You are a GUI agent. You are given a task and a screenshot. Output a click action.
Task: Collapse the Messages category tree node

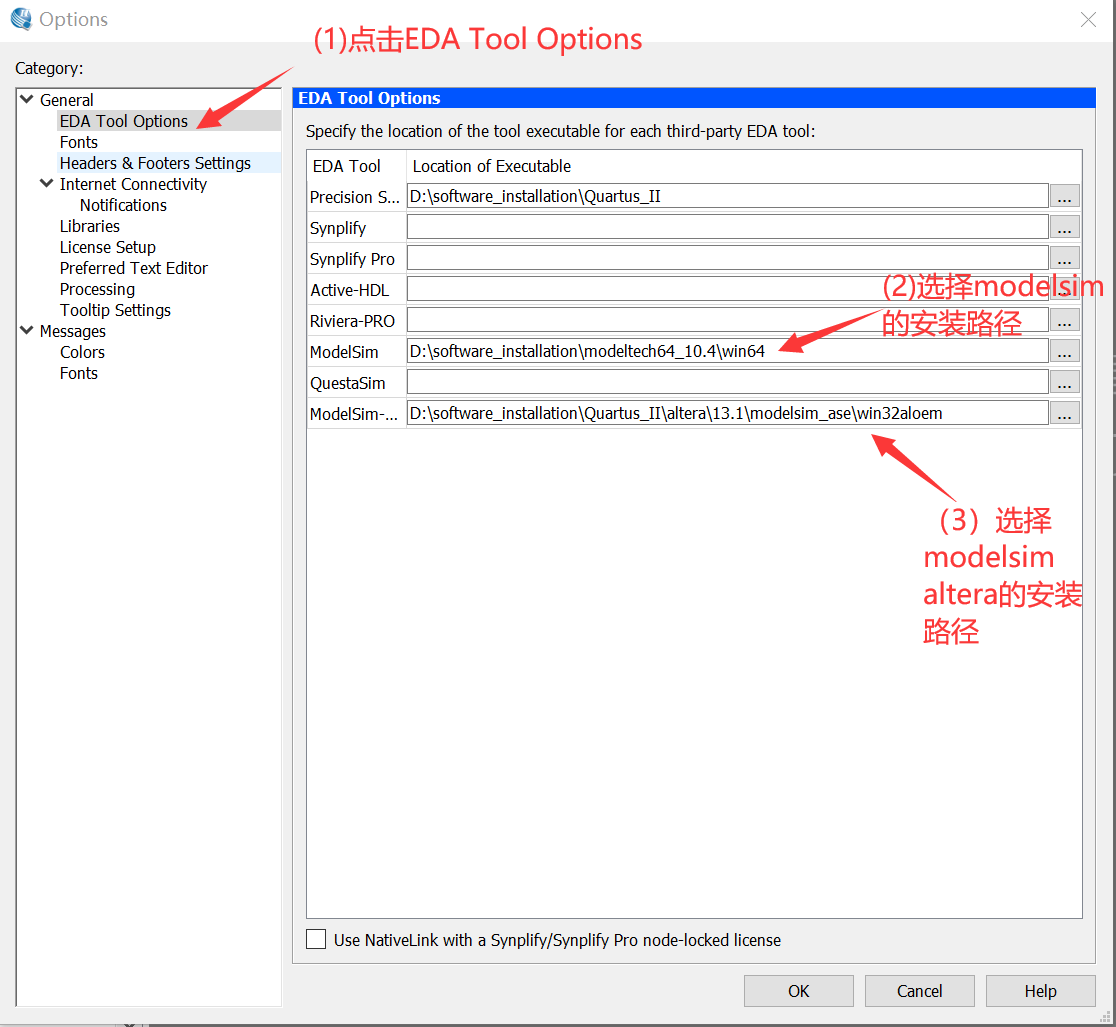[27, 330]
